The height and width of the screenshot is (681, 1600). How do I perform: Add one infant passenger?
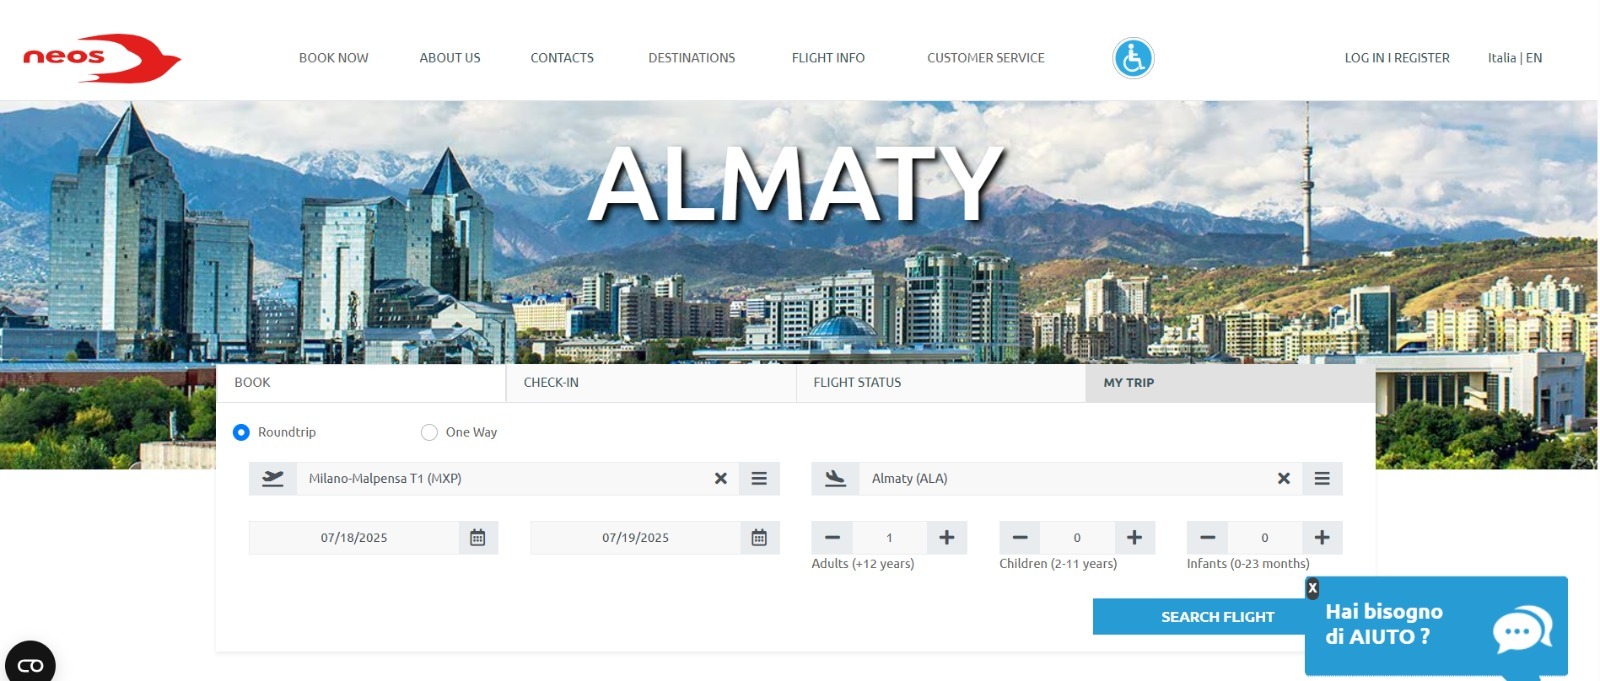pos(1322,538)
